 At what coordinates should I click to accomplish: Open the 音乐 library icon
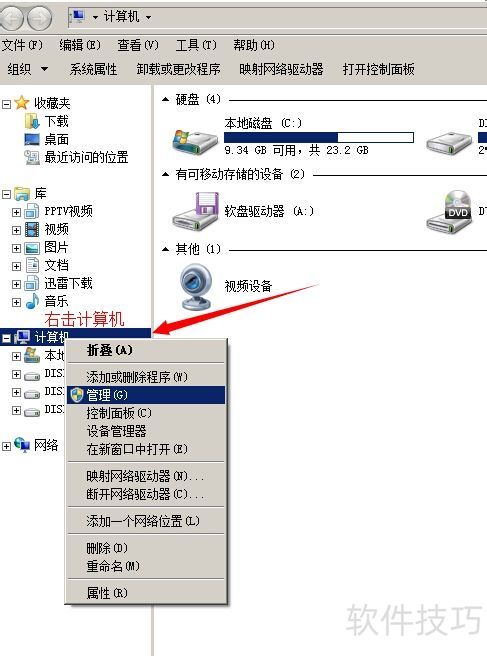(32, 301)
